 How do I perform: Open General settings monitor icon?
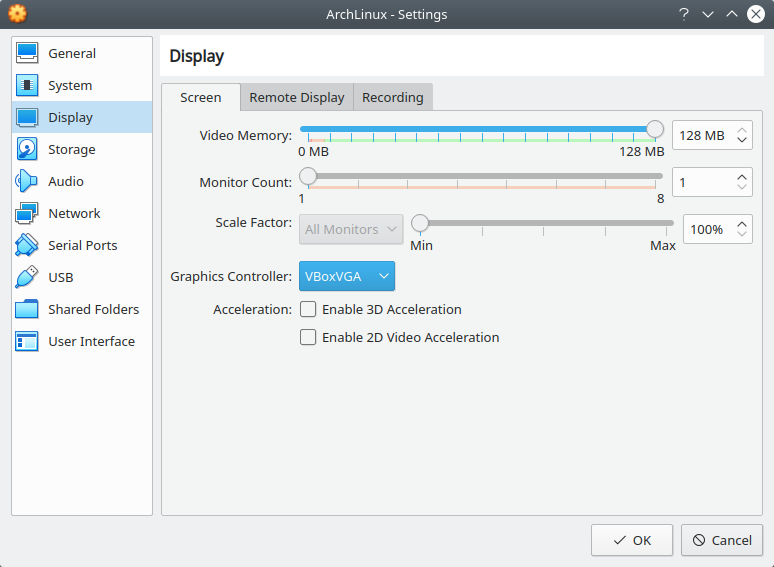pos(27,53)
